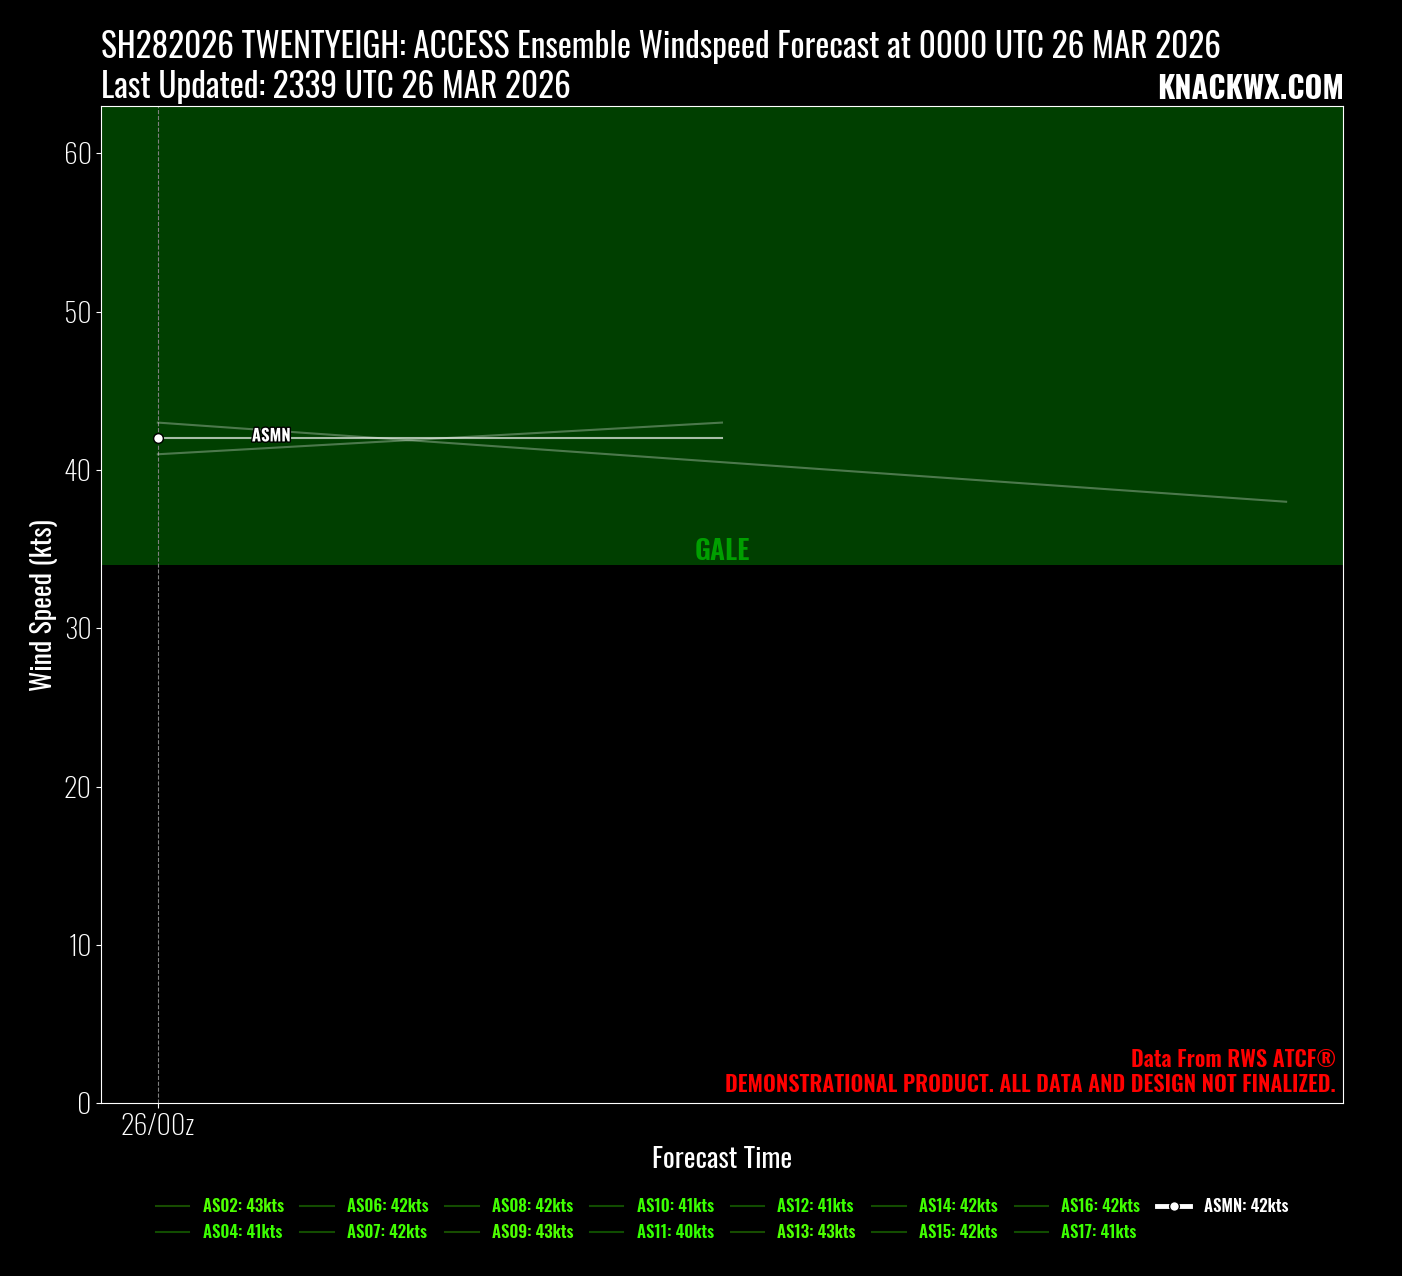Image resolution: width=1402 pixels, height=1276 pixels.
Task: Click the 60 tick on wind speed axis
Action: [78, 153]
